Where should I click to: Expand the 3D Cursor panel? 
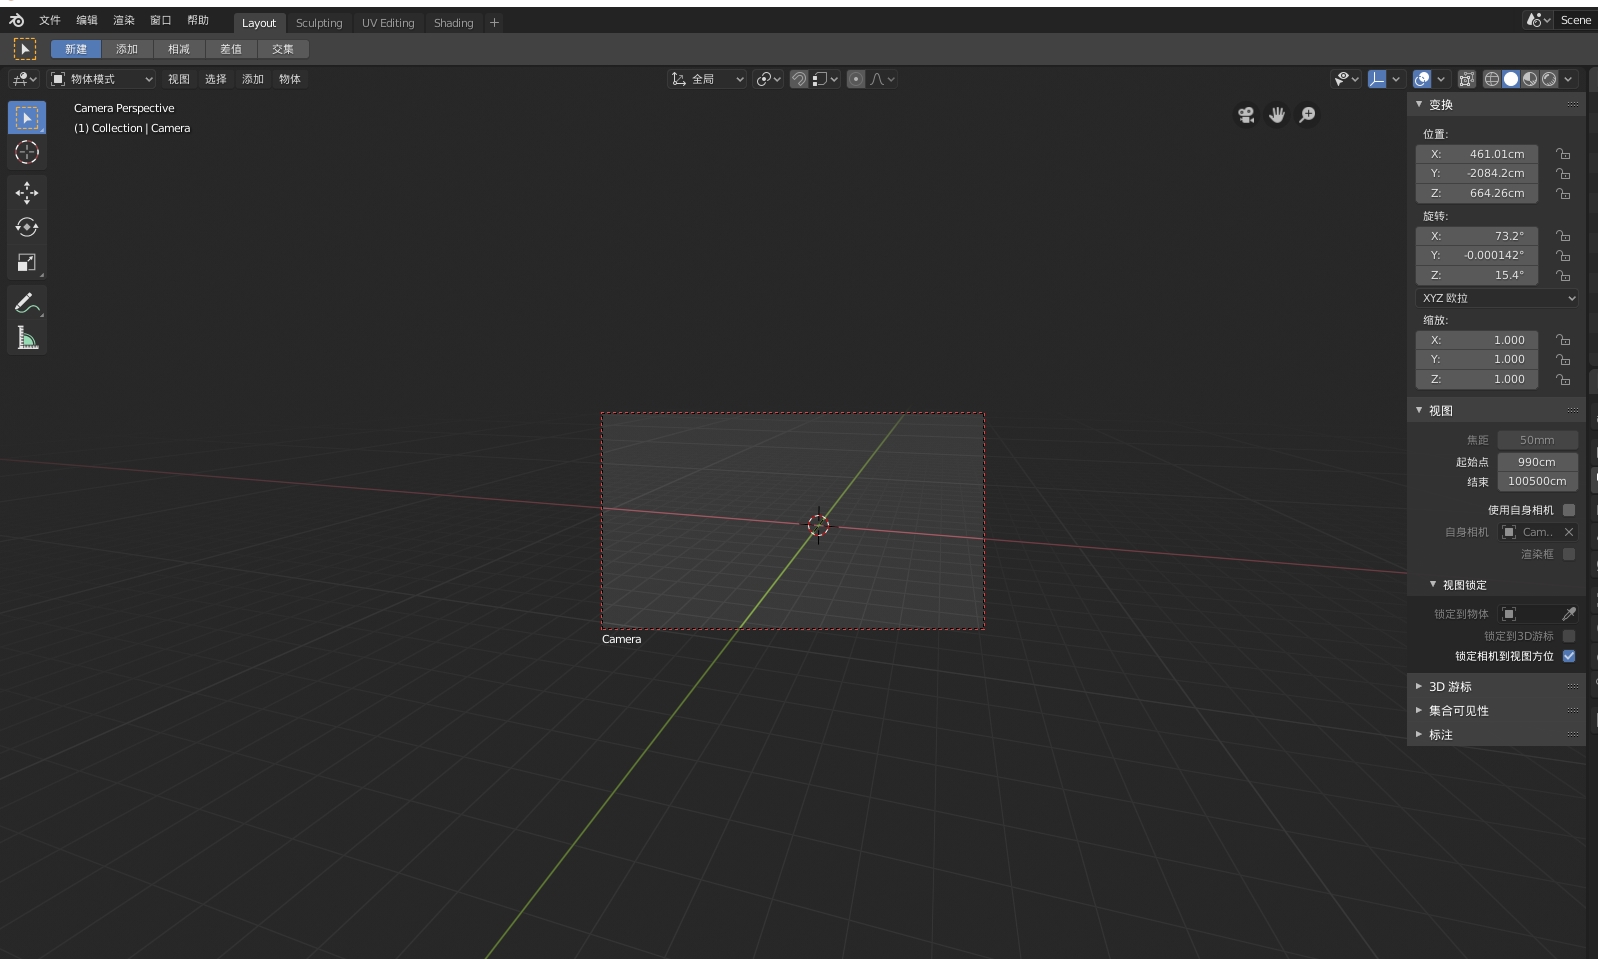click(x=1450, y=687)
